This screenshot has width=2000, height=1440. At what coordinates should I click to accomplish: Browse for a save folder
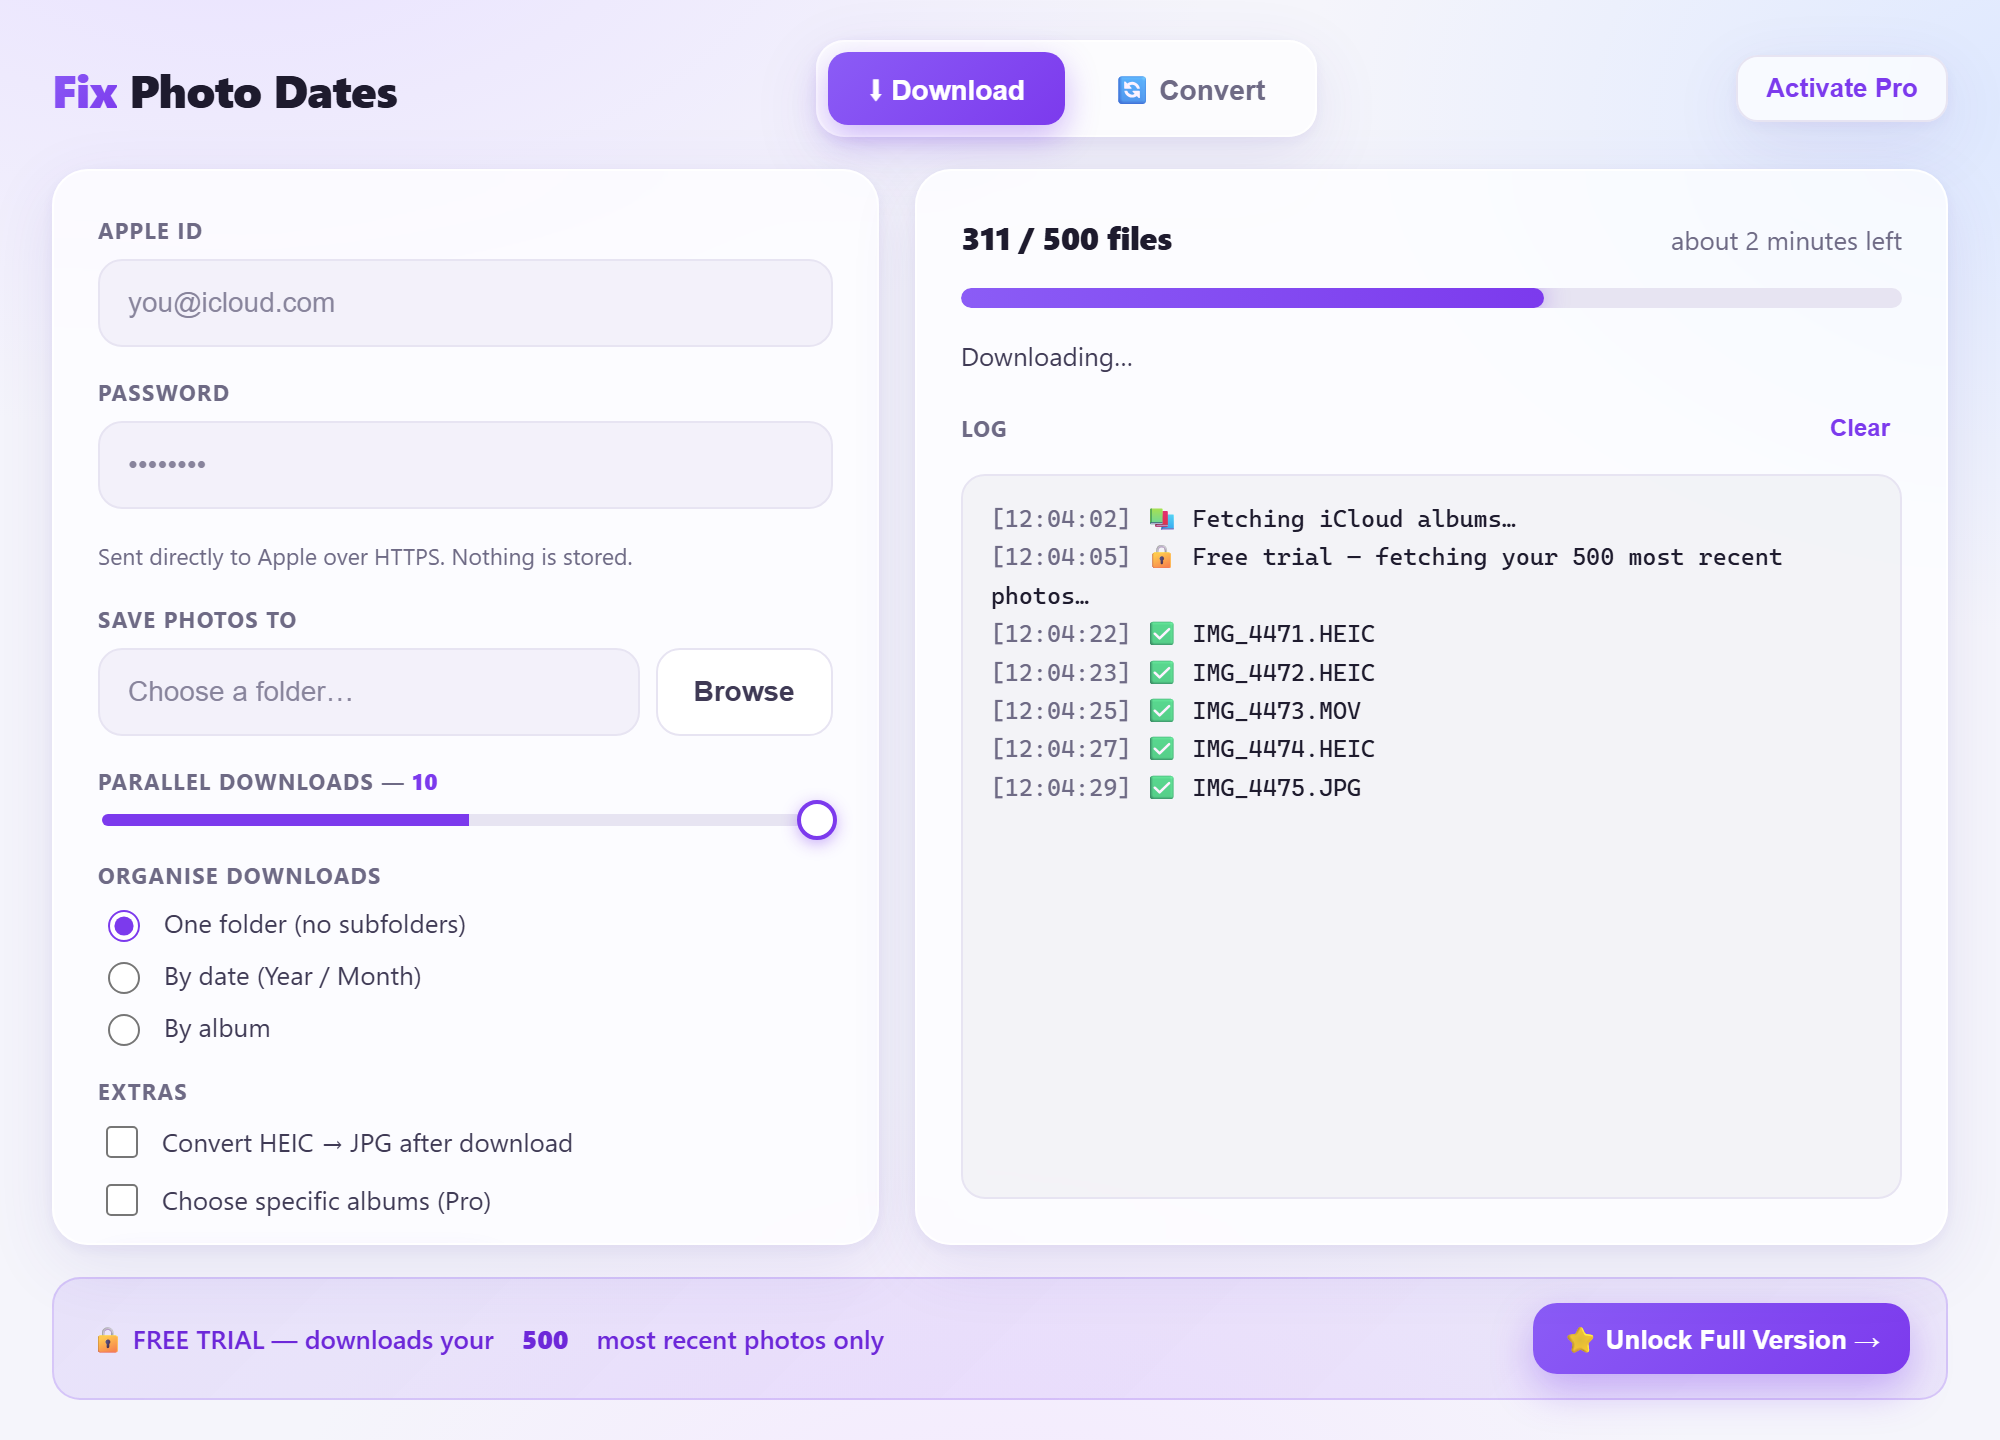point(744,692)
